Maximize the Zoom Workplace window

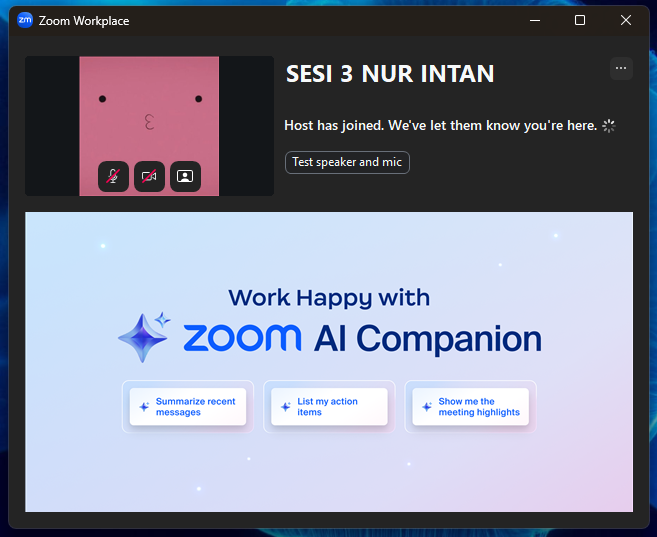[580, 20]
